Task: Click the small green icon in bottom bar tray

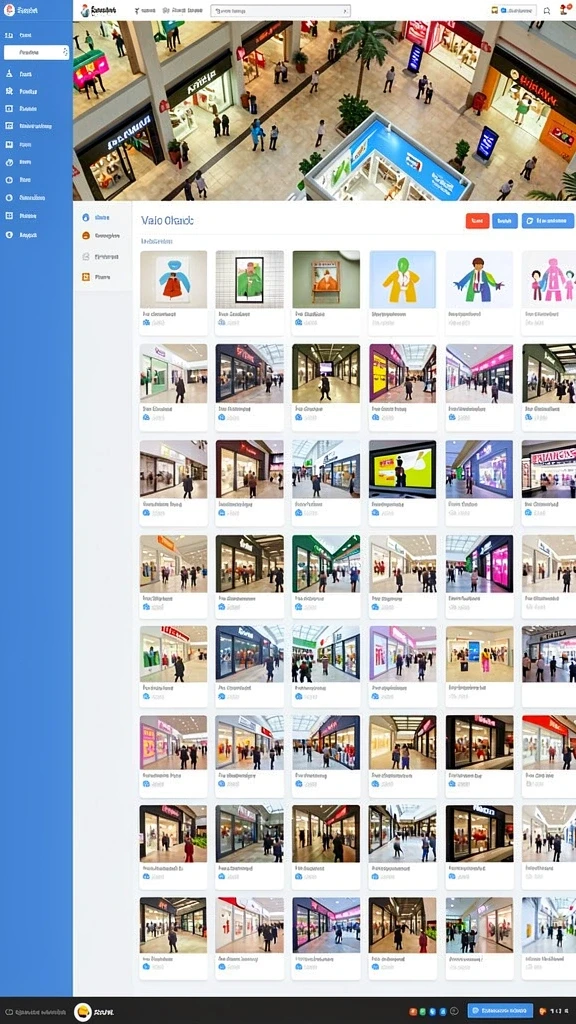Action: pos(423,1012)
